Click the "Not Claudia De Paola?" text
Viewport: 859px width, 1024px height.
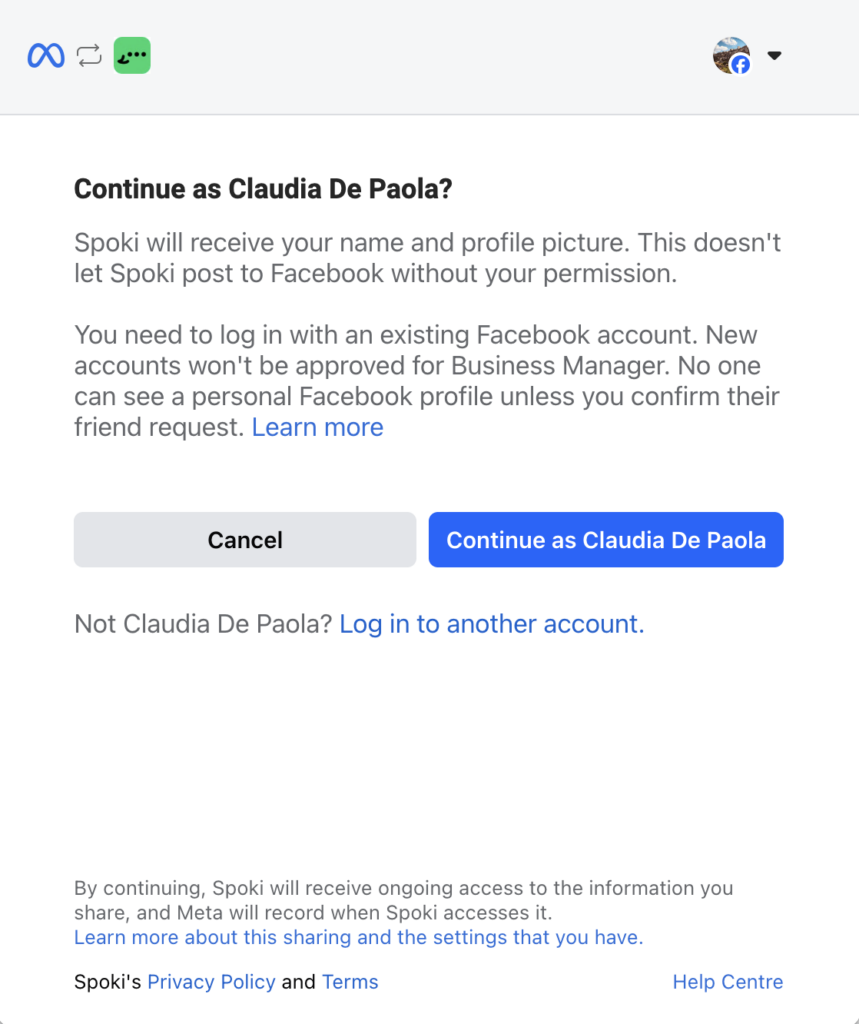(x=203, y=624)
